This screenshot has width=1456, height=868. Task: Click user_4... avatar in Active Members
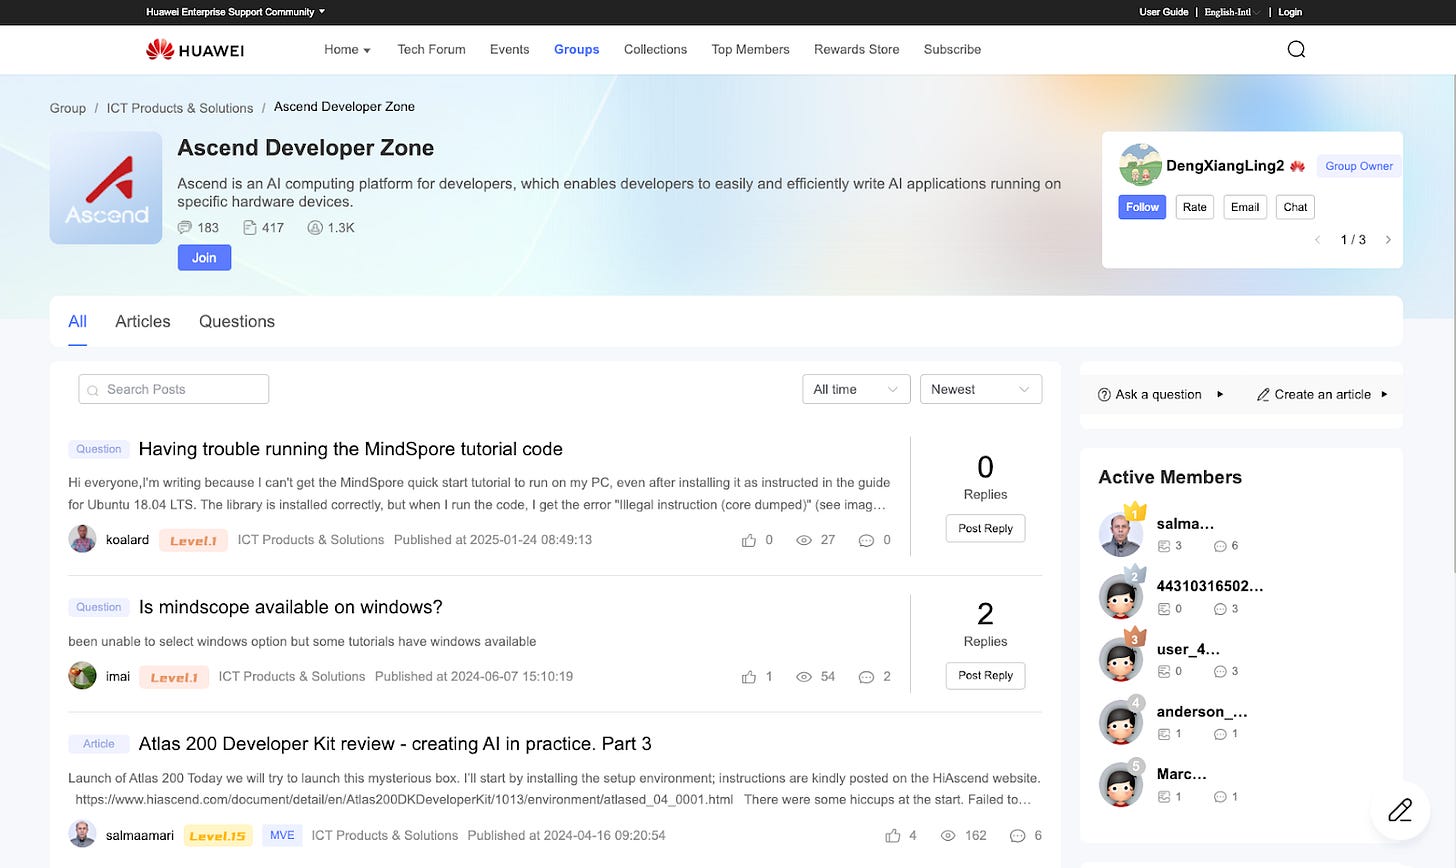tap(1120, 659)
